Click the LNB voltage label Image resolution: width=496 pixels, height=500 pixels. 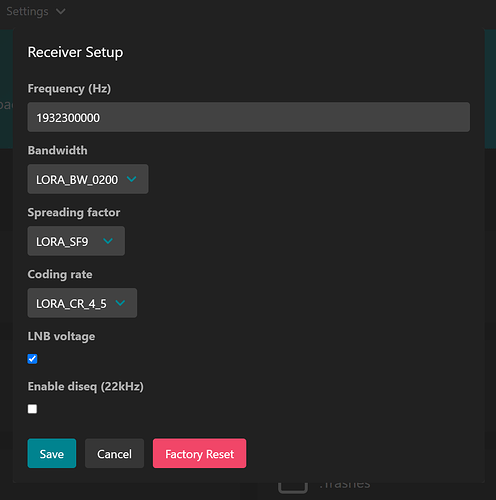pyautogui.click(x=61, y=336)
